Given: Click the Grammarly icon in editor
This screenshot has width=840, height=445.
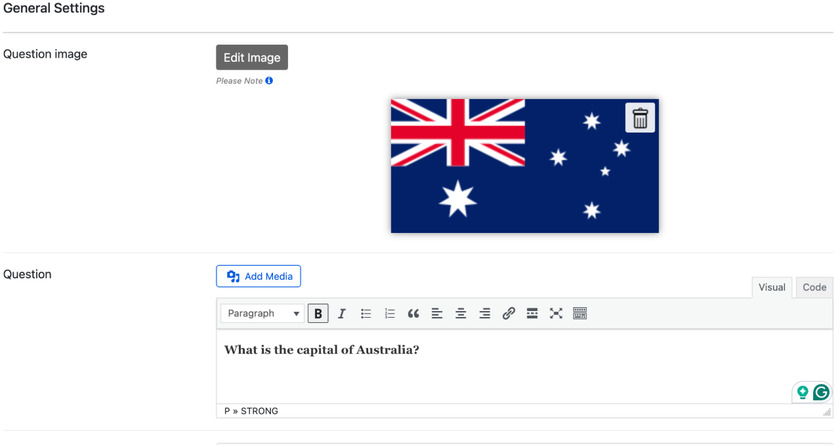Looking at the screenshot, I should [x=821, y=393].
